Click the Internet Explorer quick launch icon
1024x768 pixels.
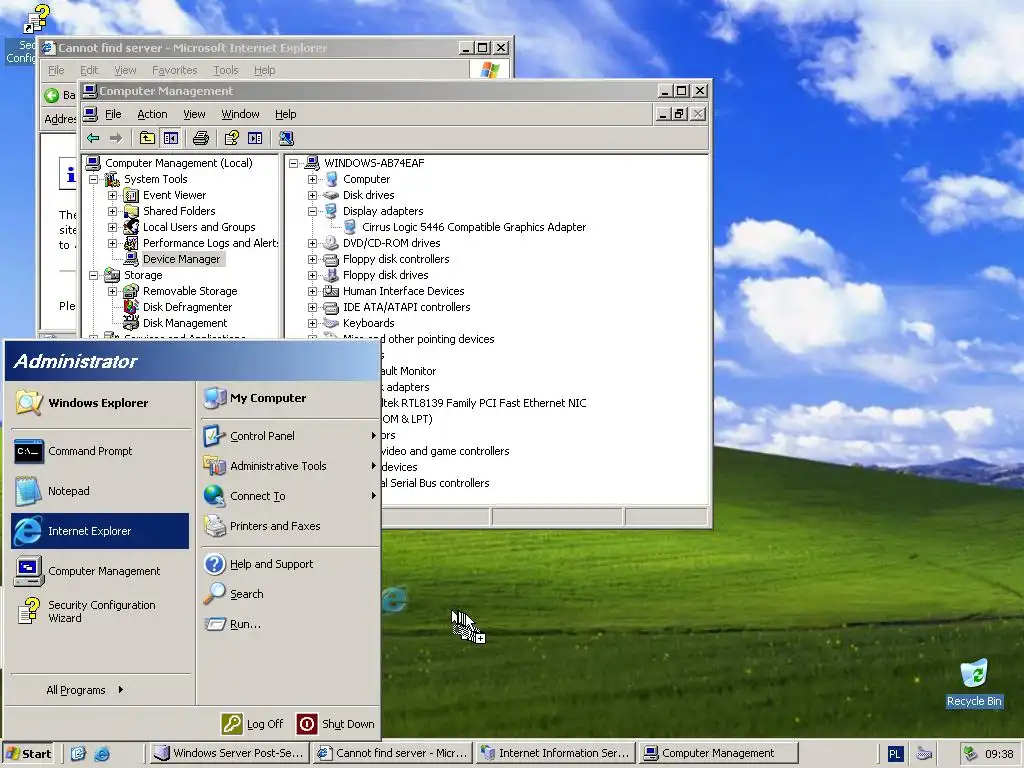(102, 754)
